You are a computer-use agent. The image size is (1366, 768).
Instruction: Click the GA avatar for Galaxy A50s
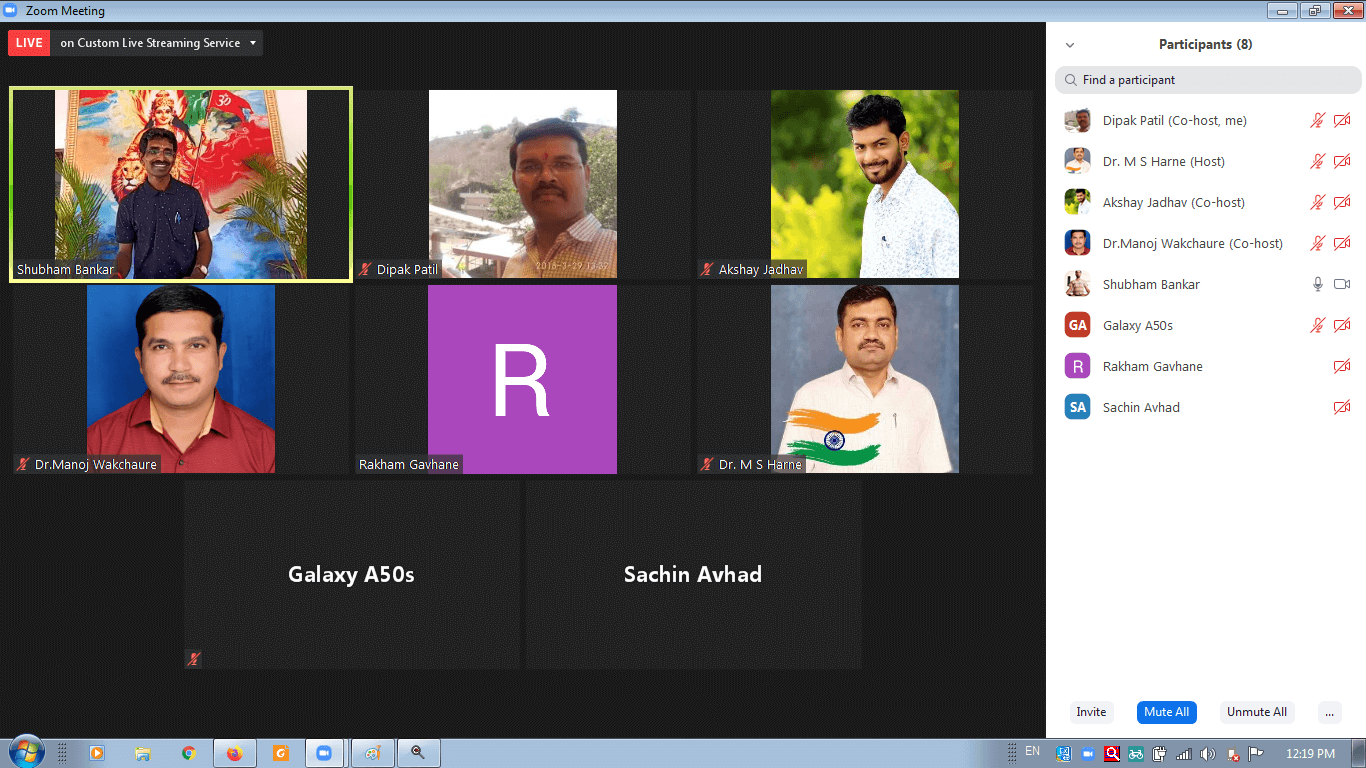1077,325
